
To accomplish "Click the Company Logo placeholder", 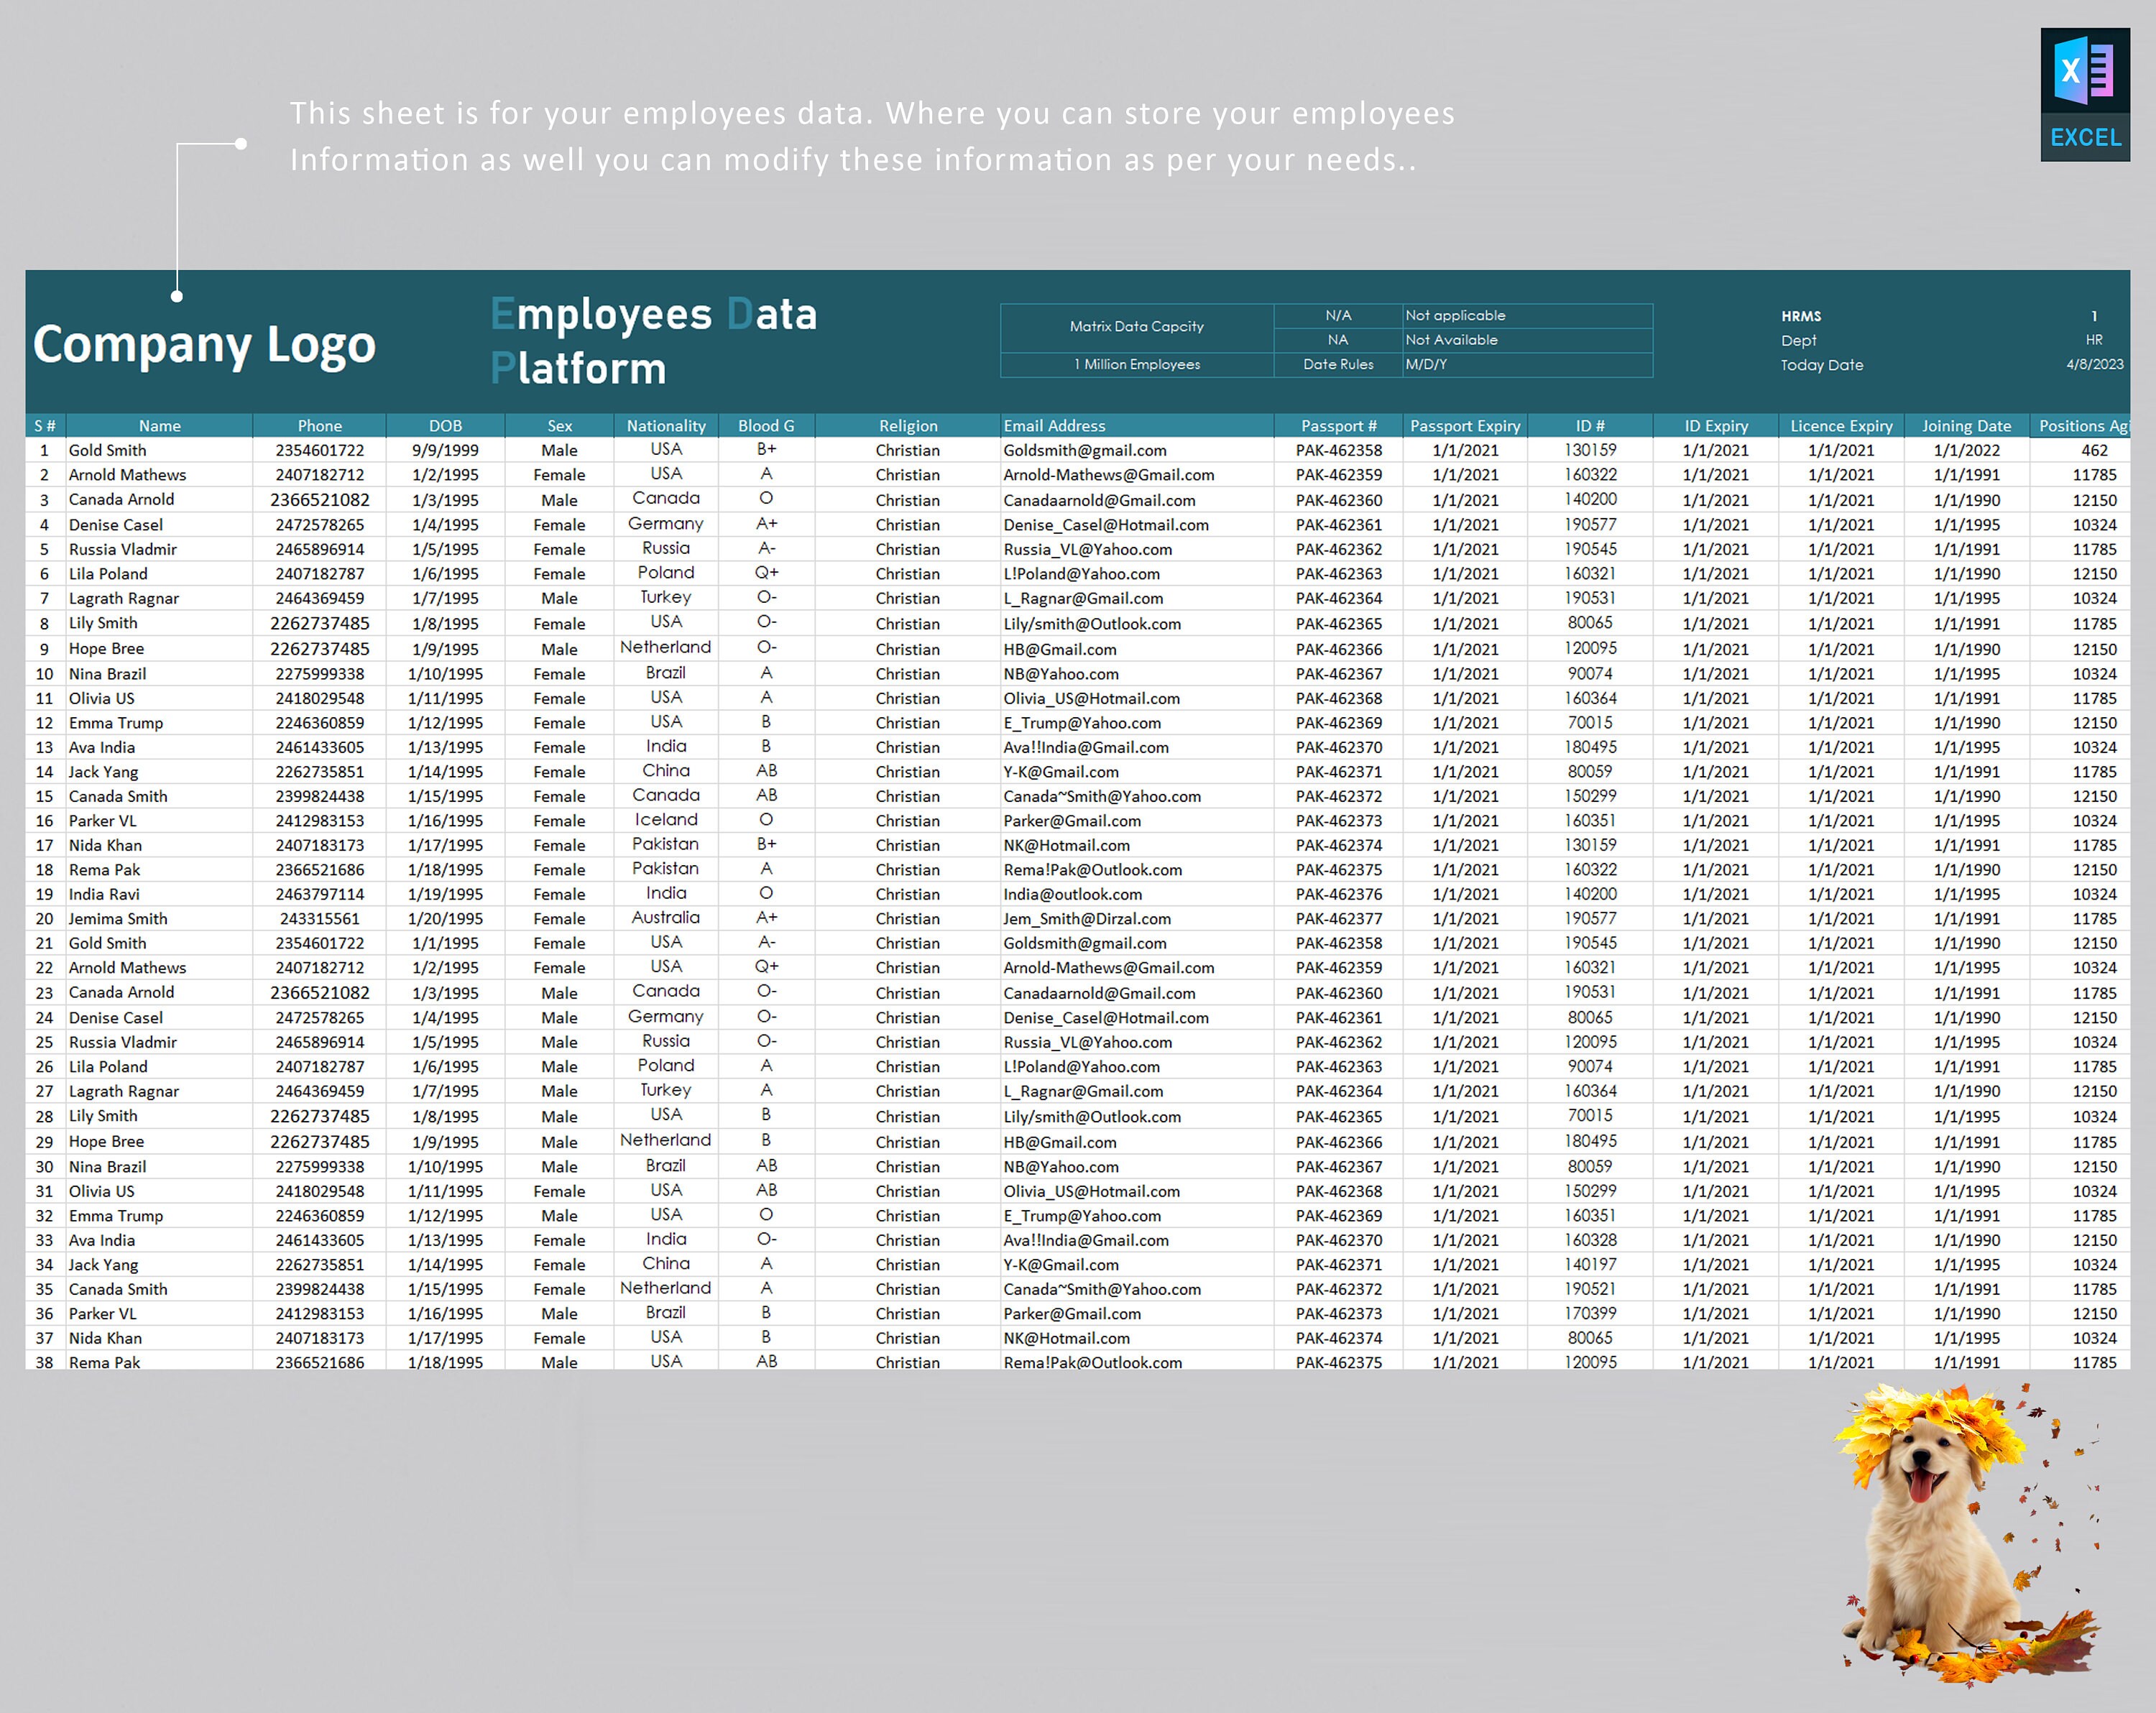I will [205, 344].
